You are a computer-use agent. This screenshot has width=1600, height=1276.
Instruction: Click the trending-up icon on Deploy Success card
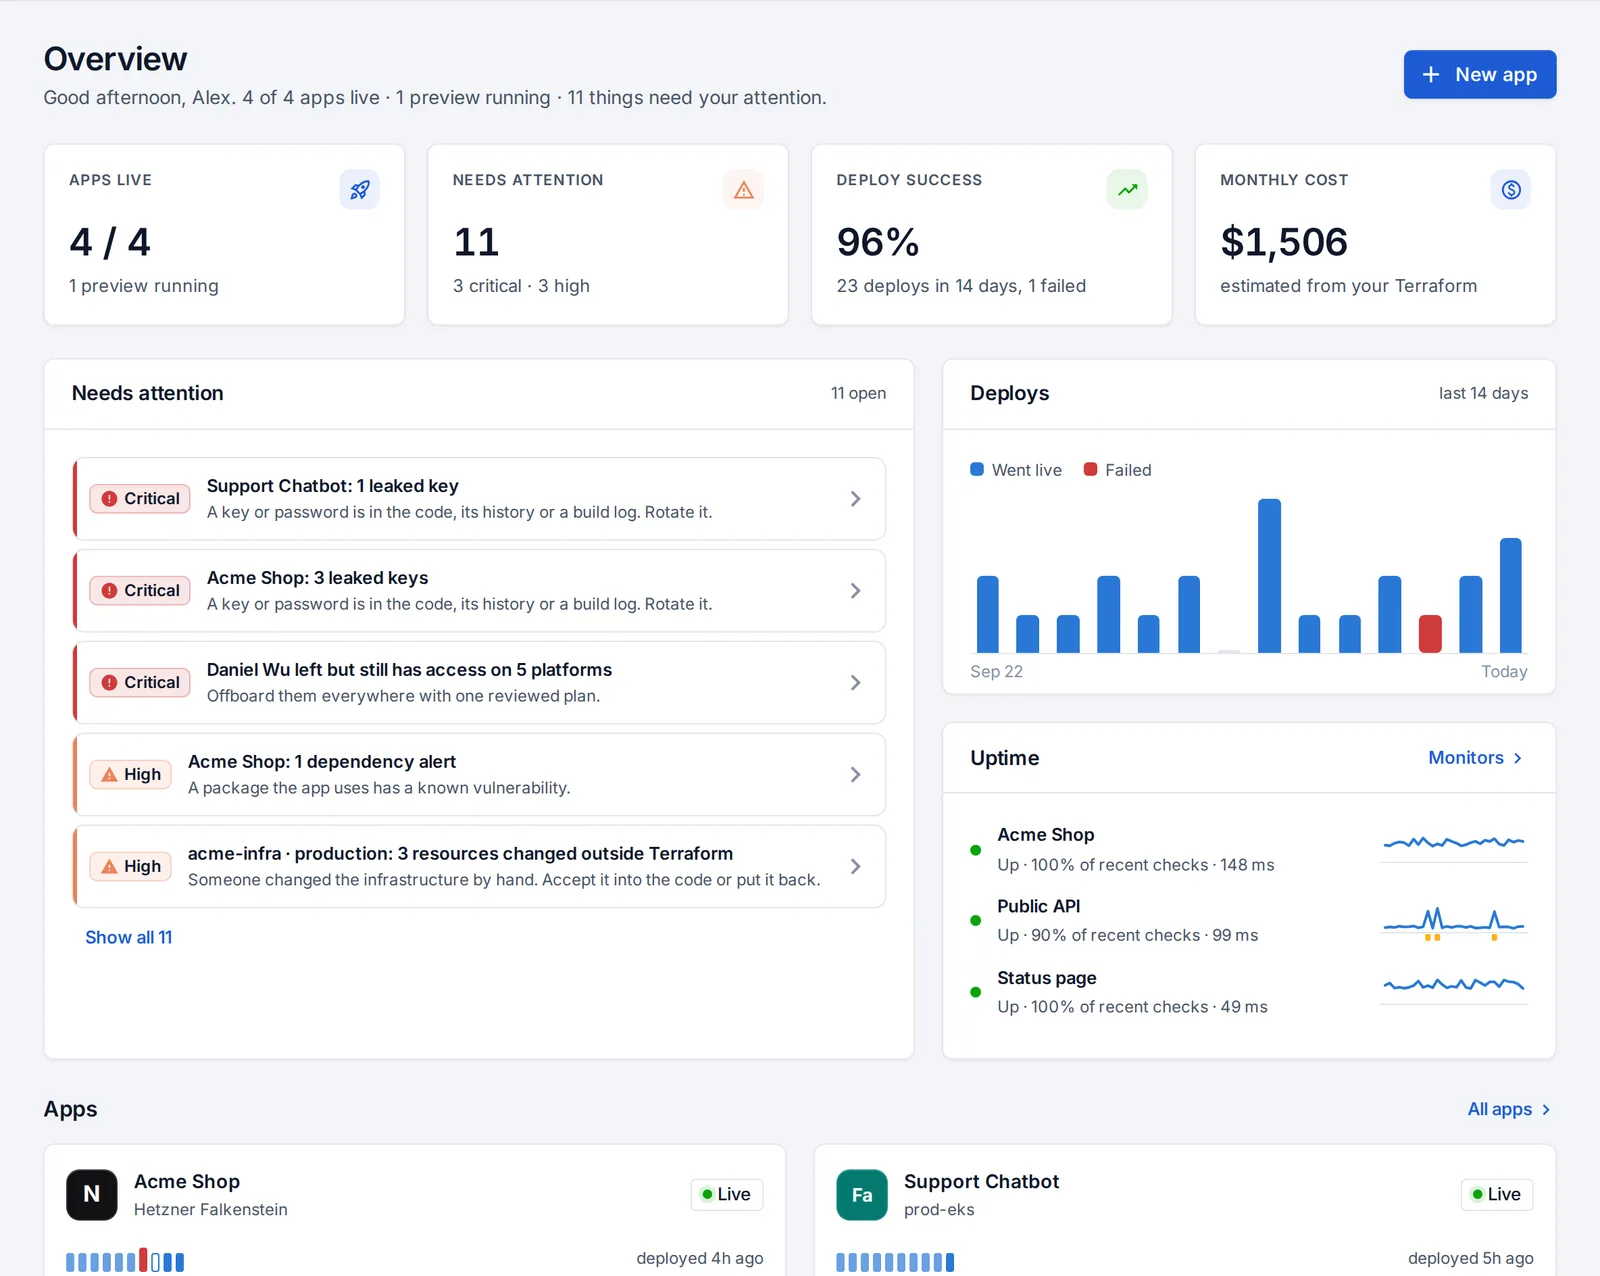[x=1127, y=190]
